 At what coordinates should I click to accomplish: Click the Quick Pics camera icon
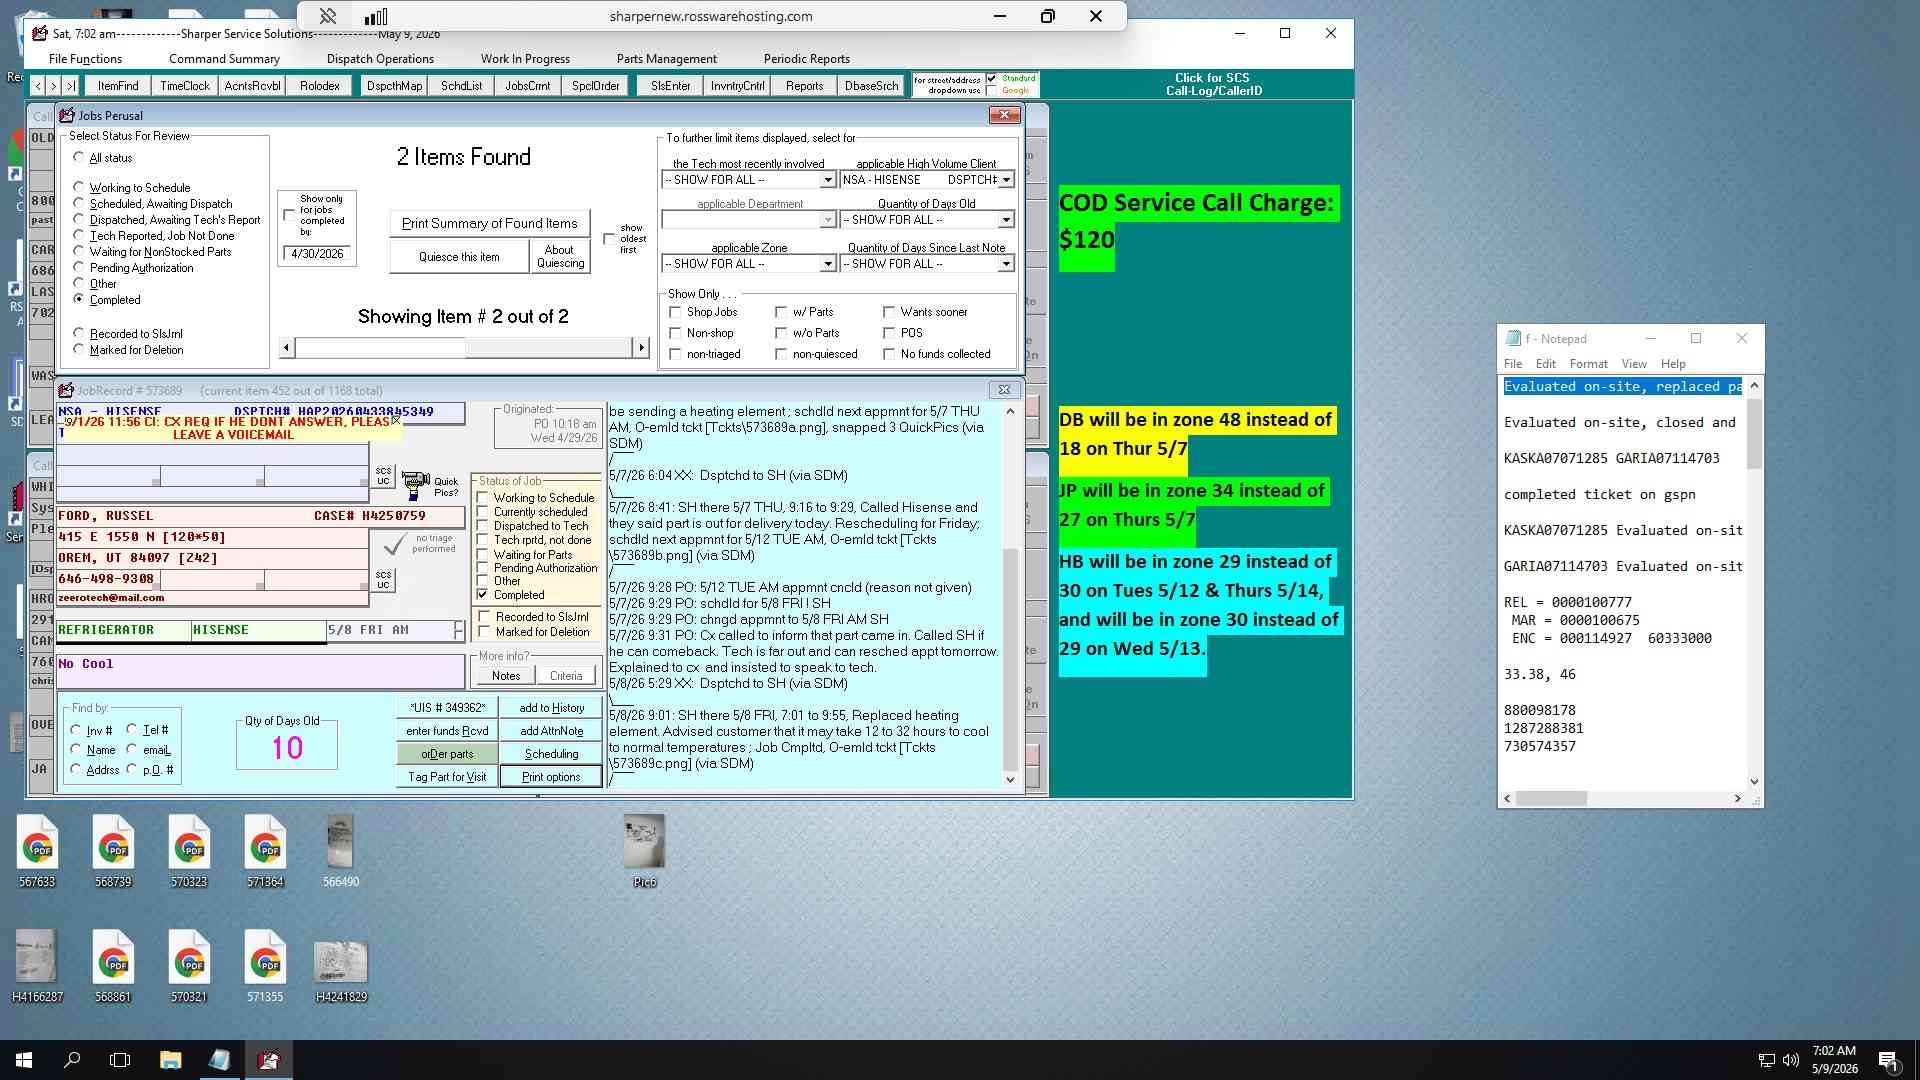click(415, 485)
